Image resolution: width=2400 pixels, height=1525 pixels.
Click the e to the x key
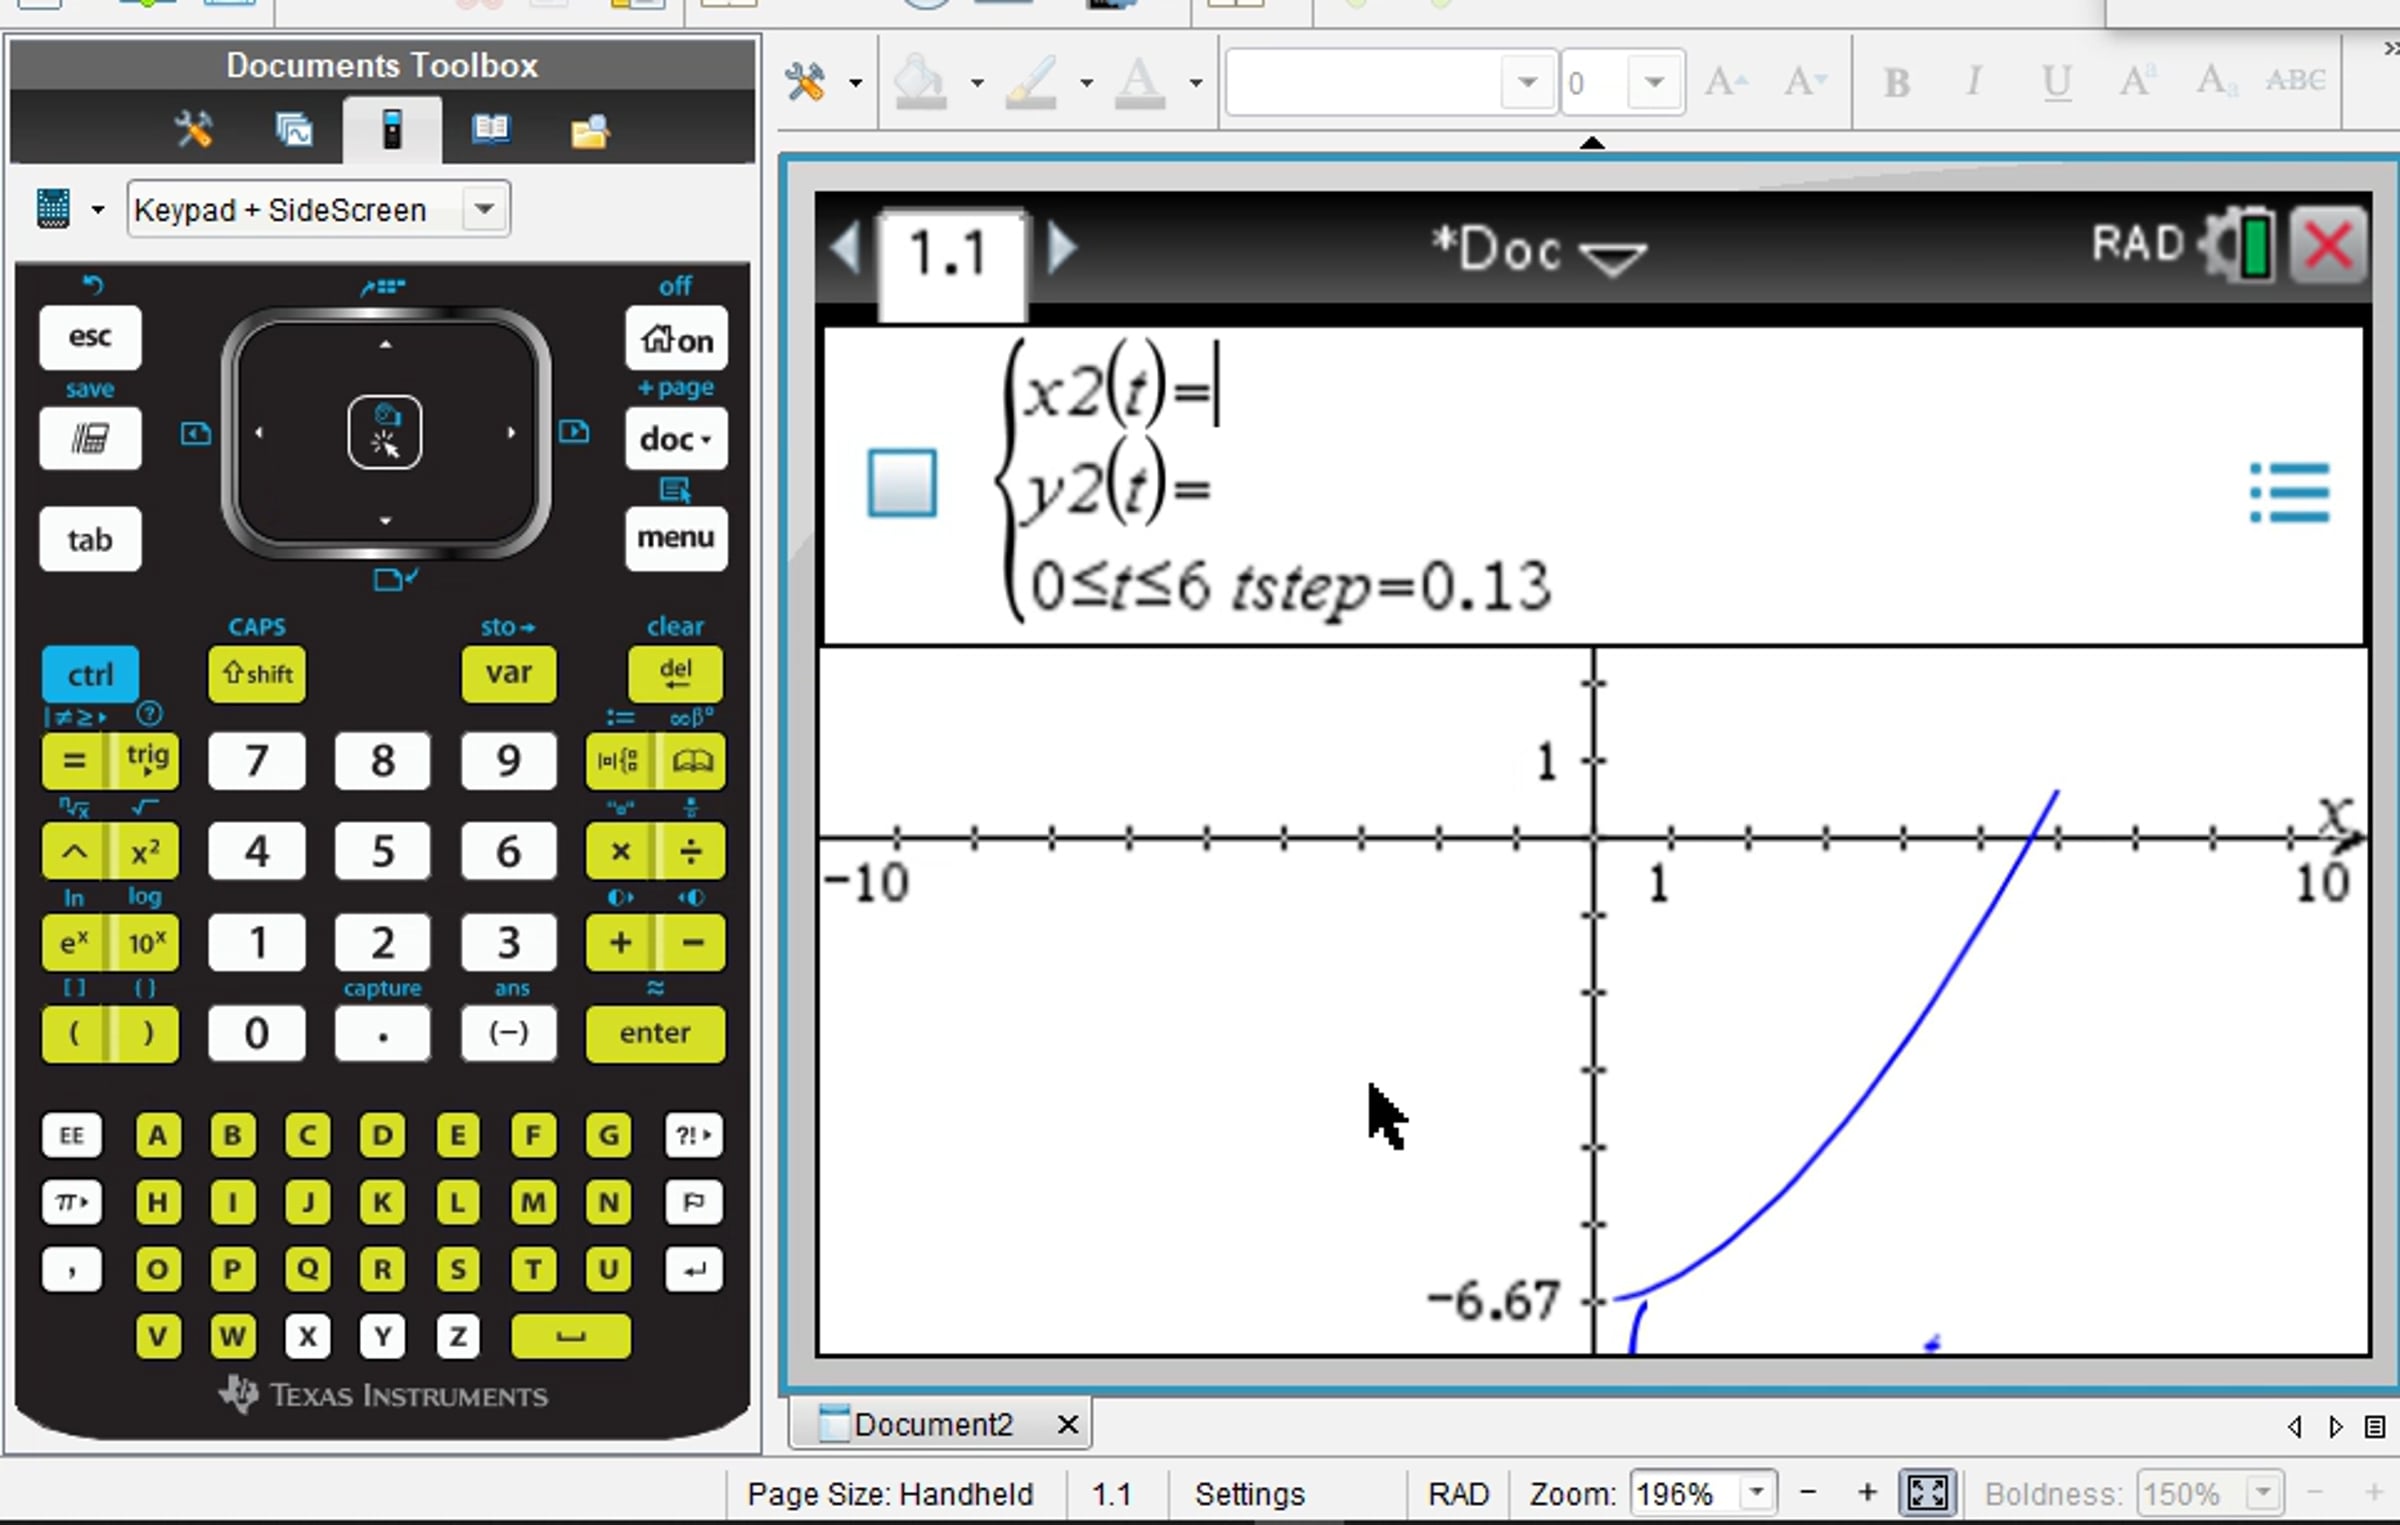pos(75,943)
